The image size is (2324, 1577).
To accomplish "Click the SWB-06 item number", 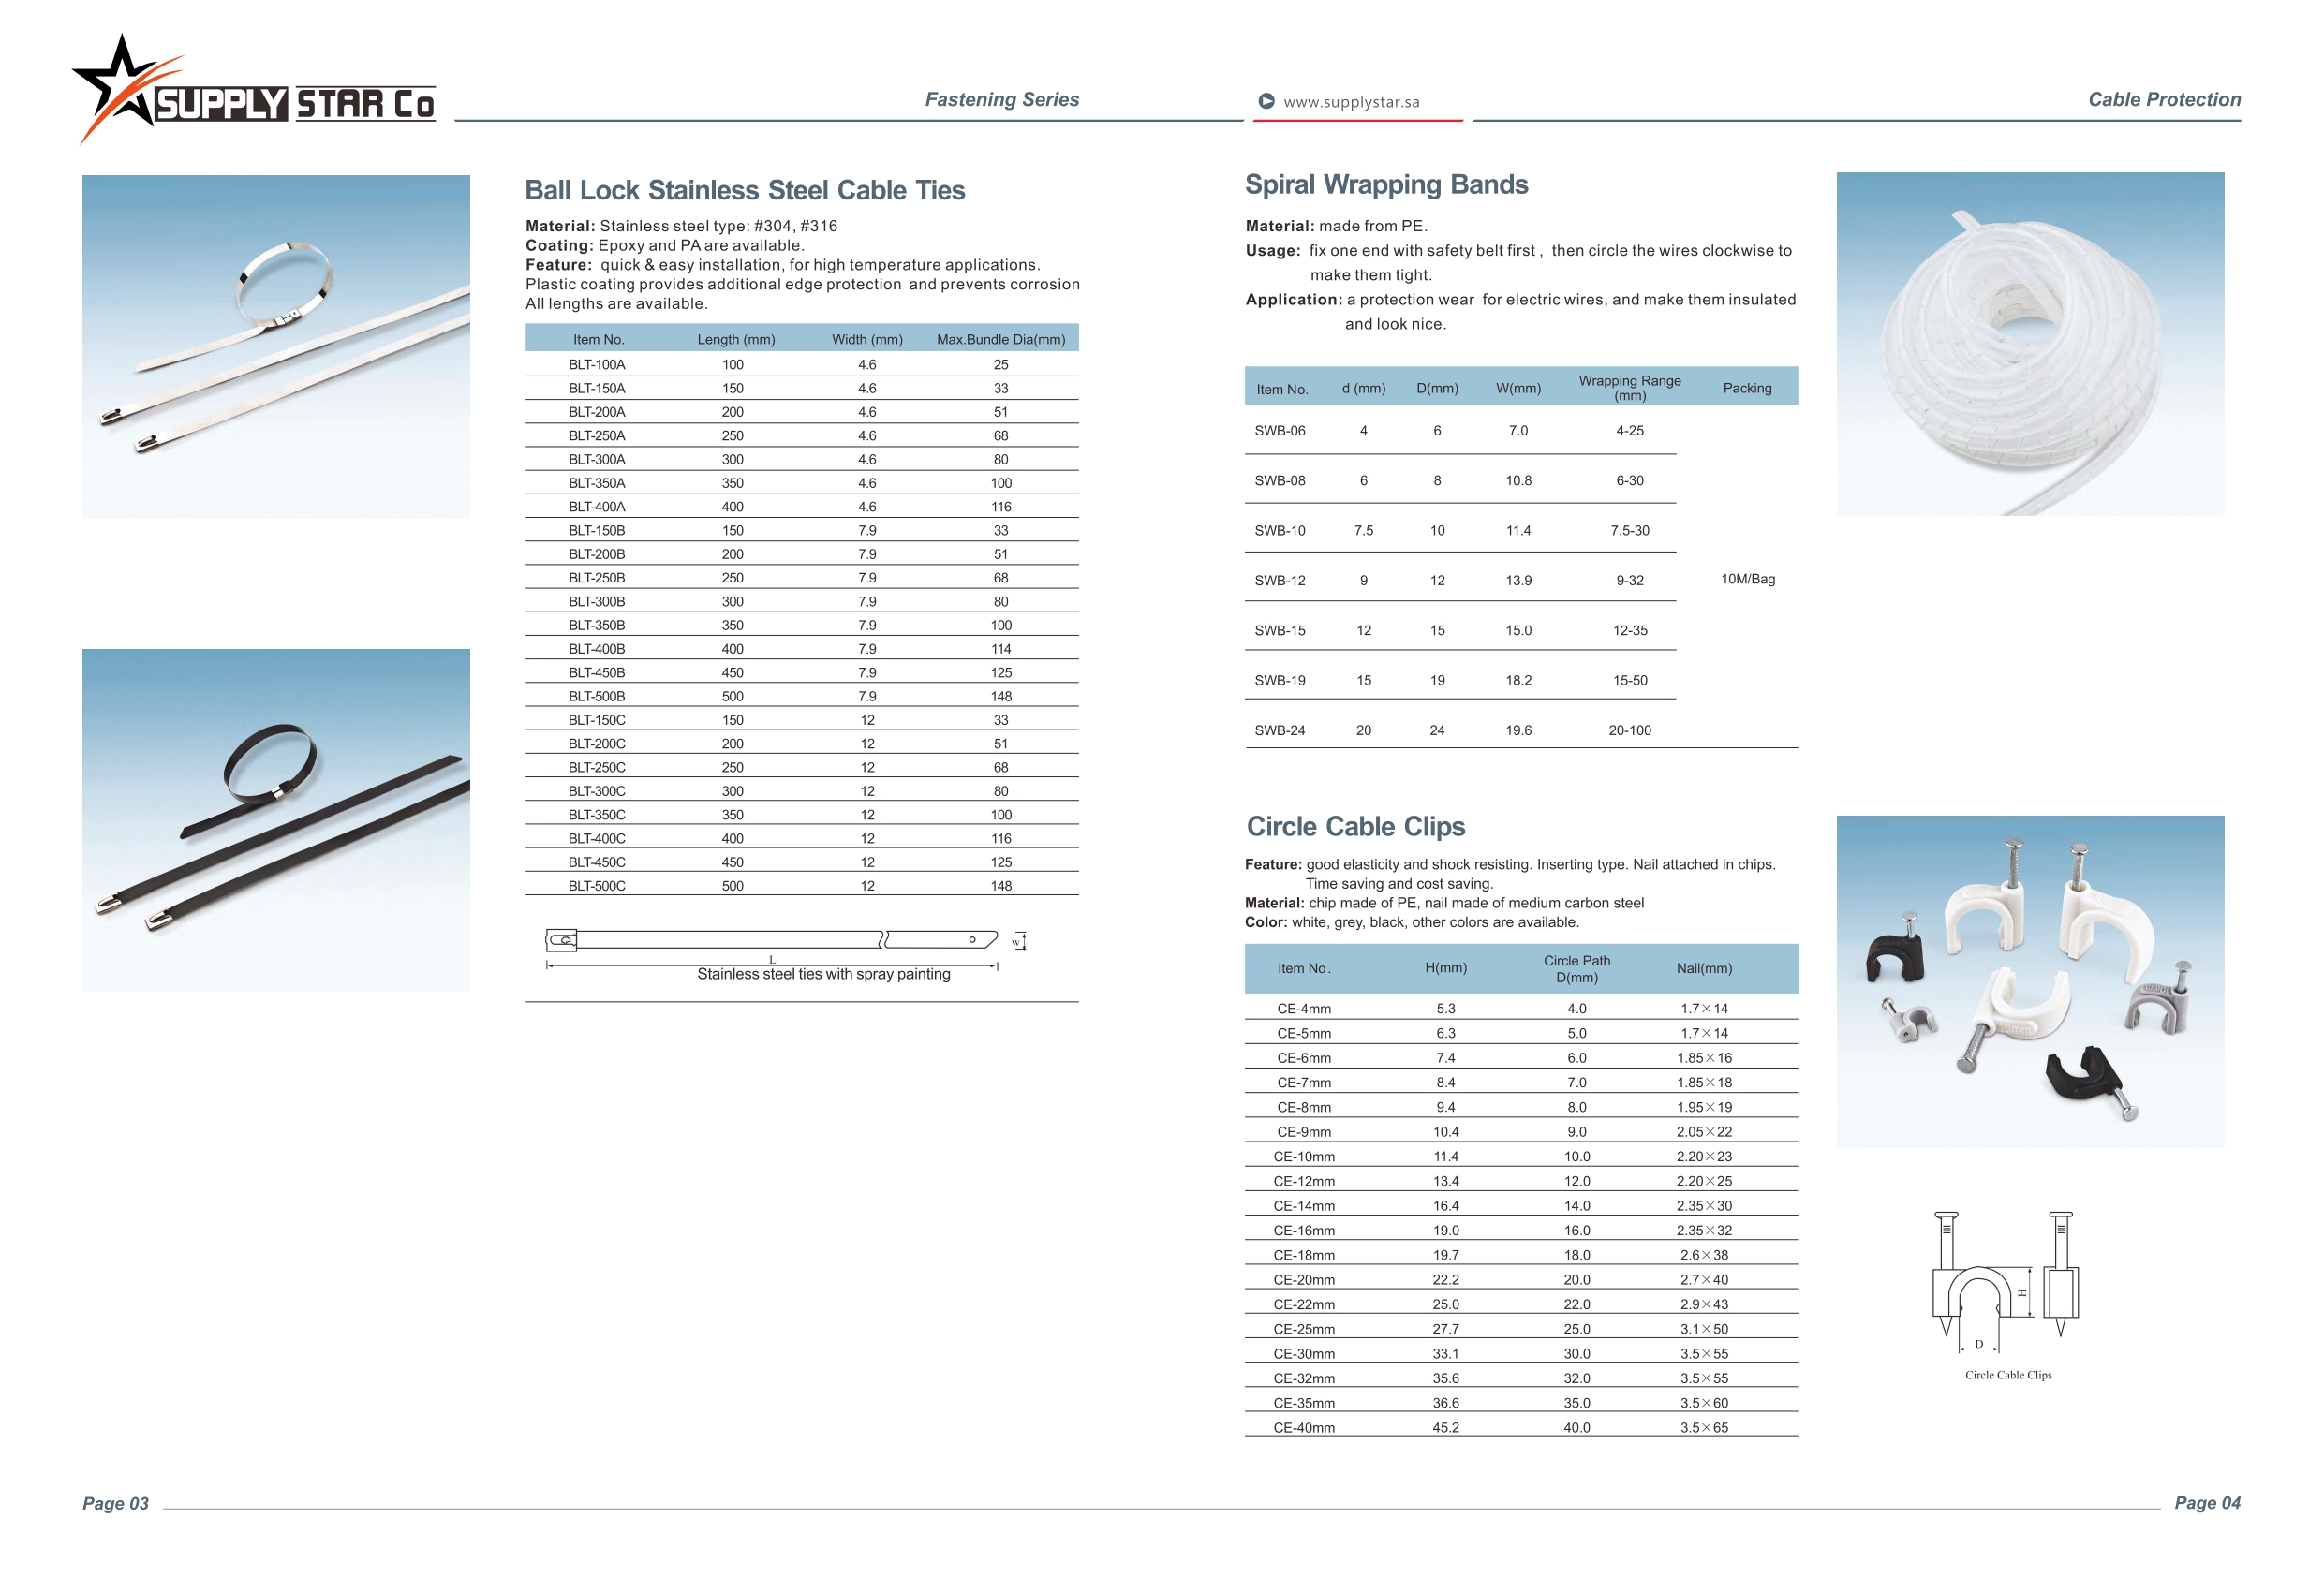I will point(1280,431).
